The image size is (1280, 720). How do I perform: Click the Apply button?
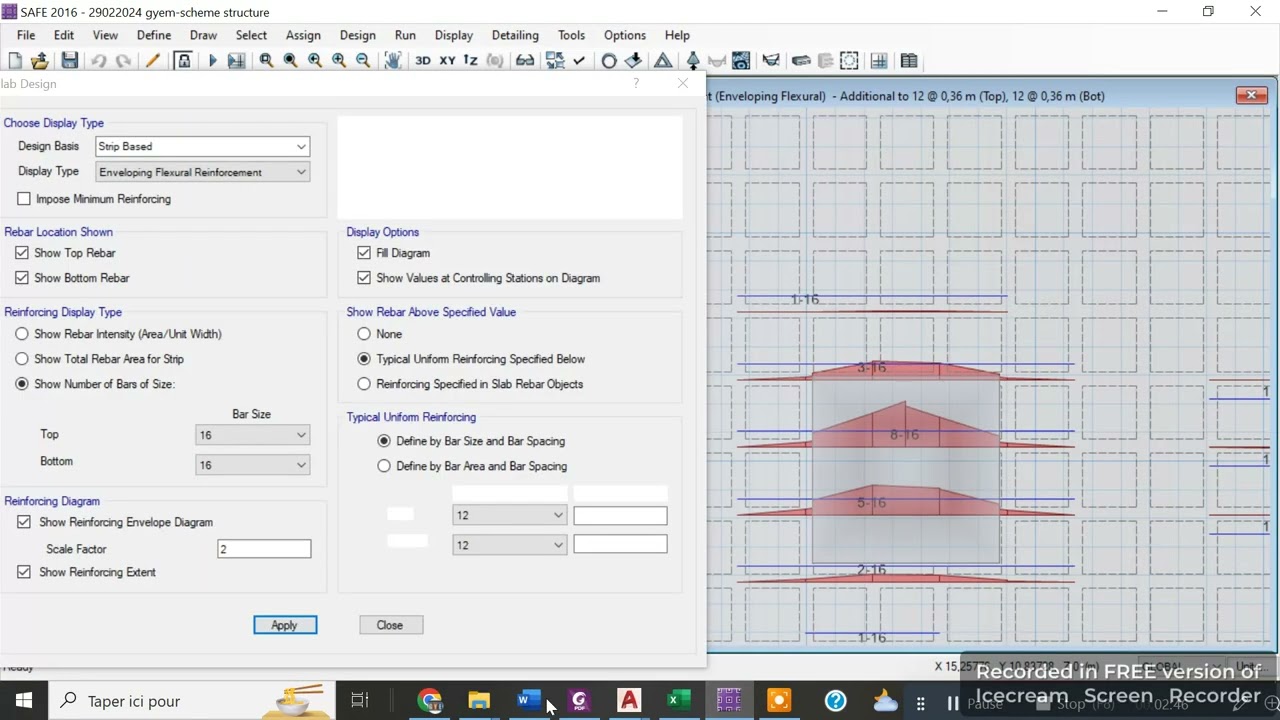tap(285, 625)
